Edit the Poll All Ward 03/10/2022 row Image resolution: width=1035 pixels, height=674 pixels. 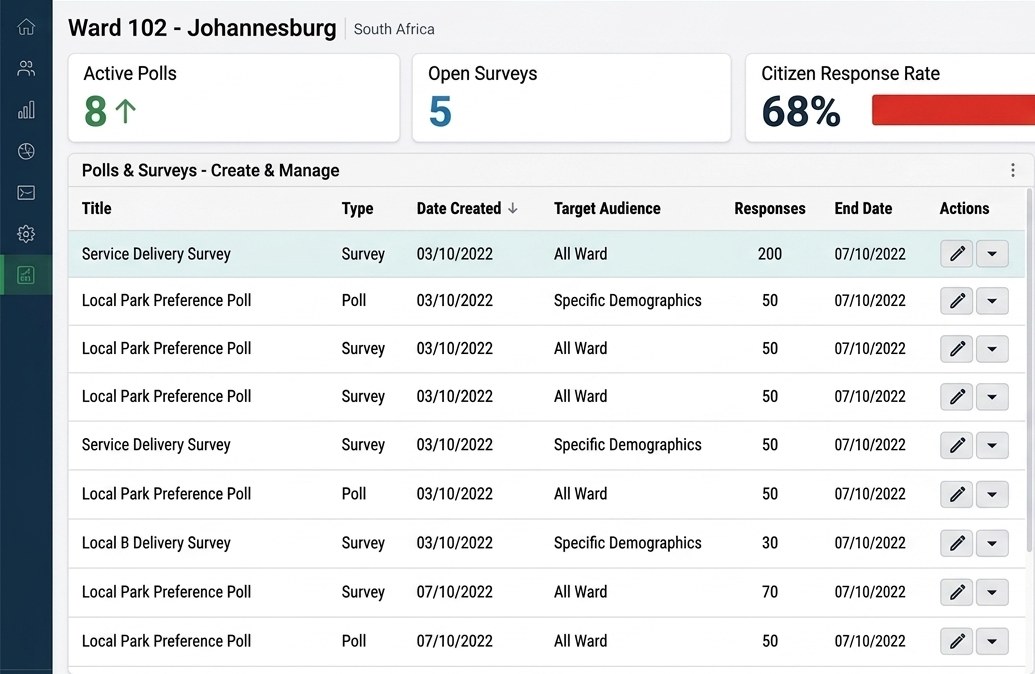point(956,494)
